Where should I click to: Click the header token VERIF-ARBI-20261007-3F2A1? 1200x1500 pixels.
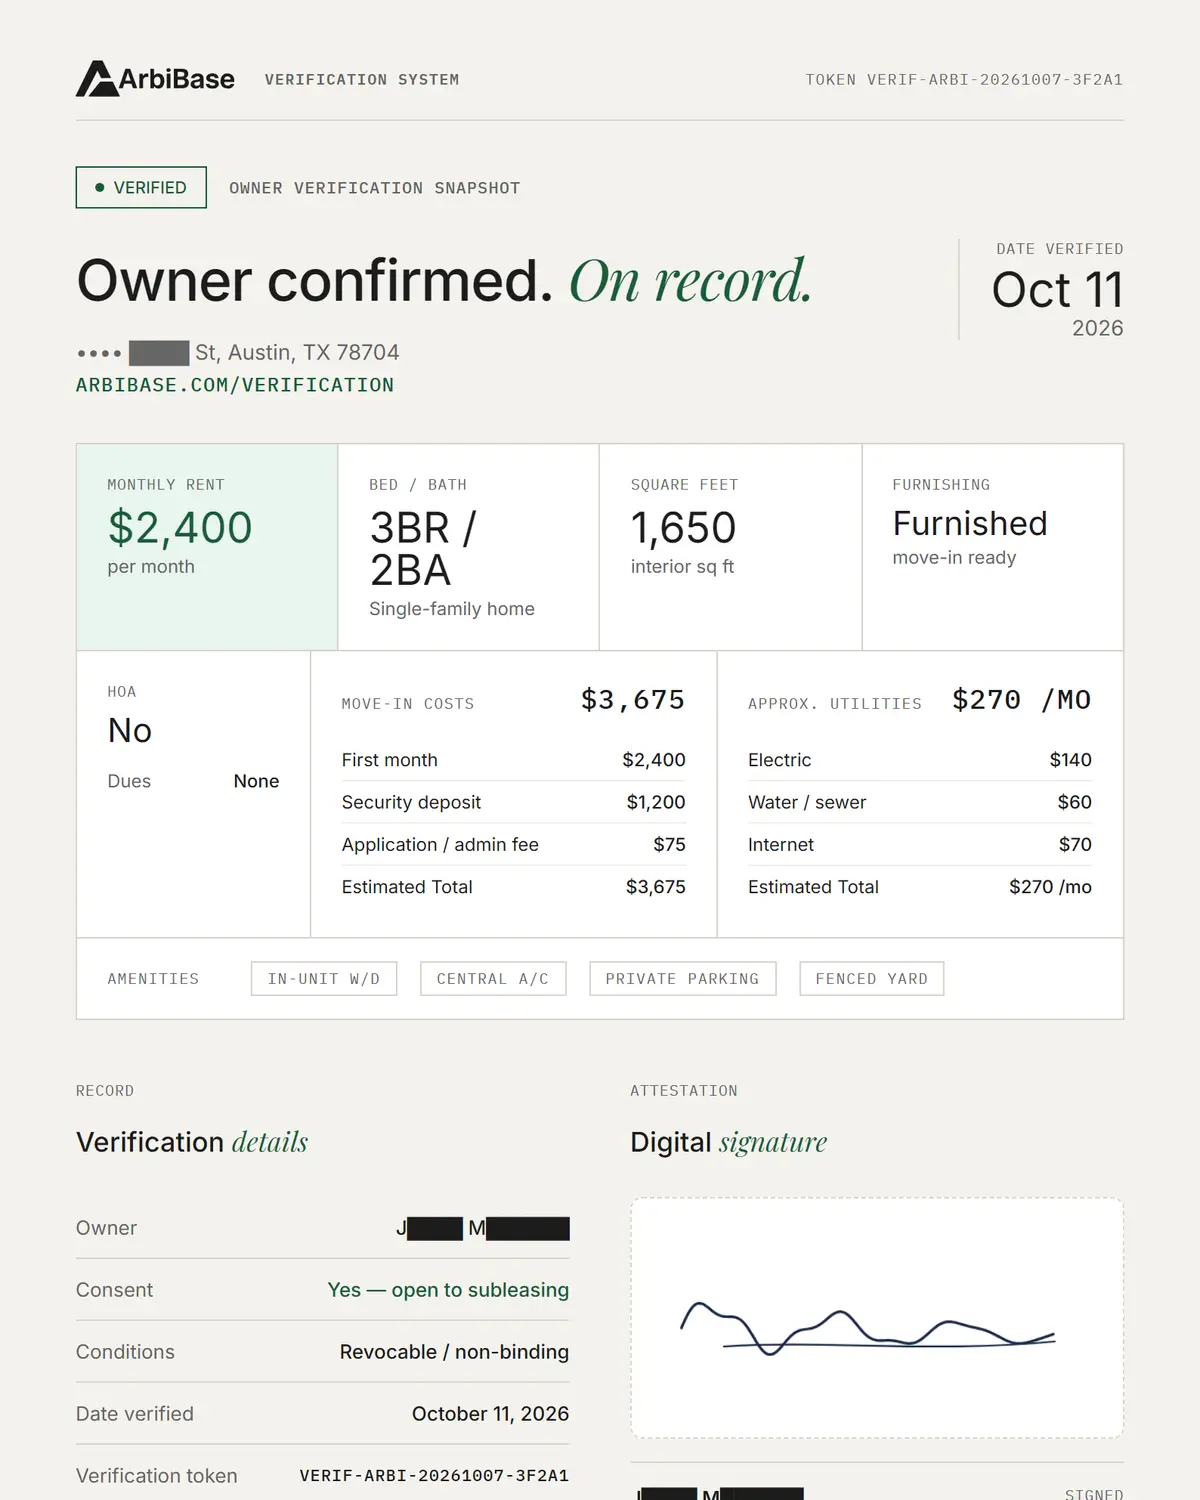point(964,80)
